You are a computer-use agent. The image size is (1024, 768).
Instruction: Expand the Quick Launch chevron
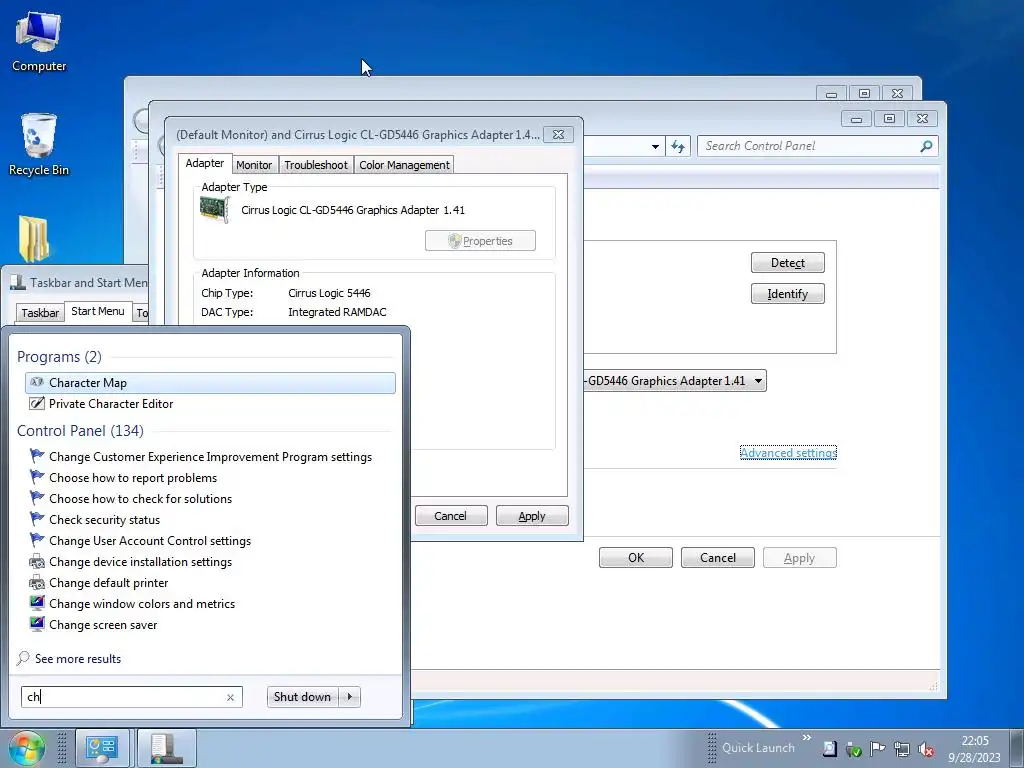[x=807, y=738]
